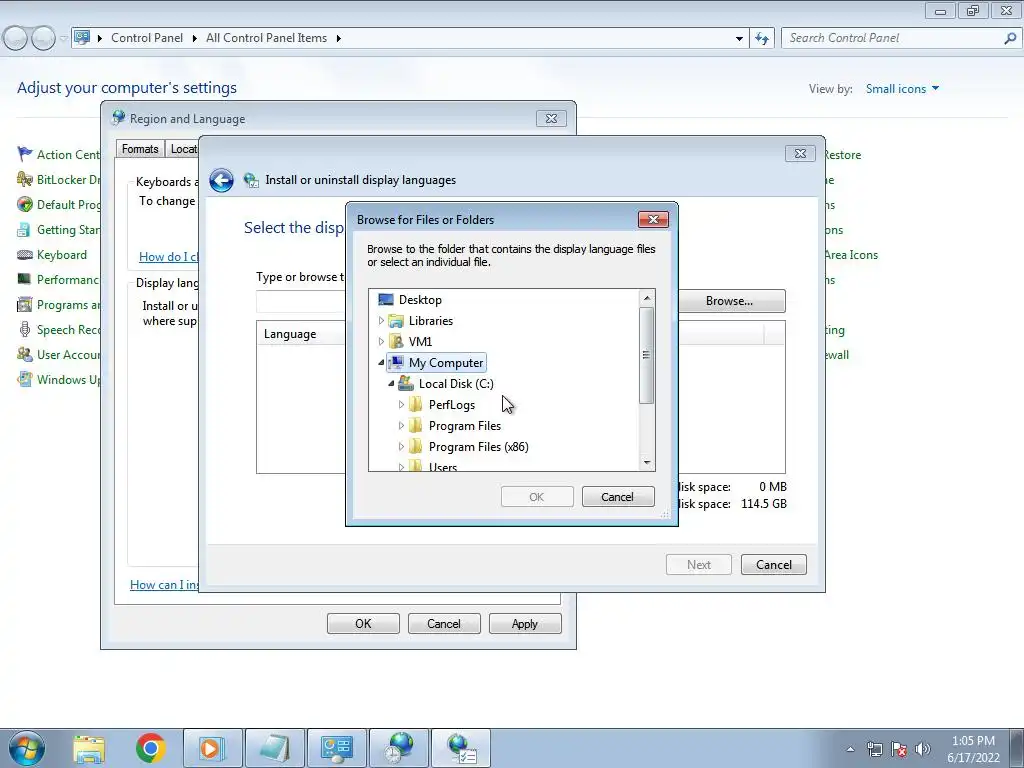
Task: Click the Keyboard link in Control Panel
Action: [x=62, y=255]
